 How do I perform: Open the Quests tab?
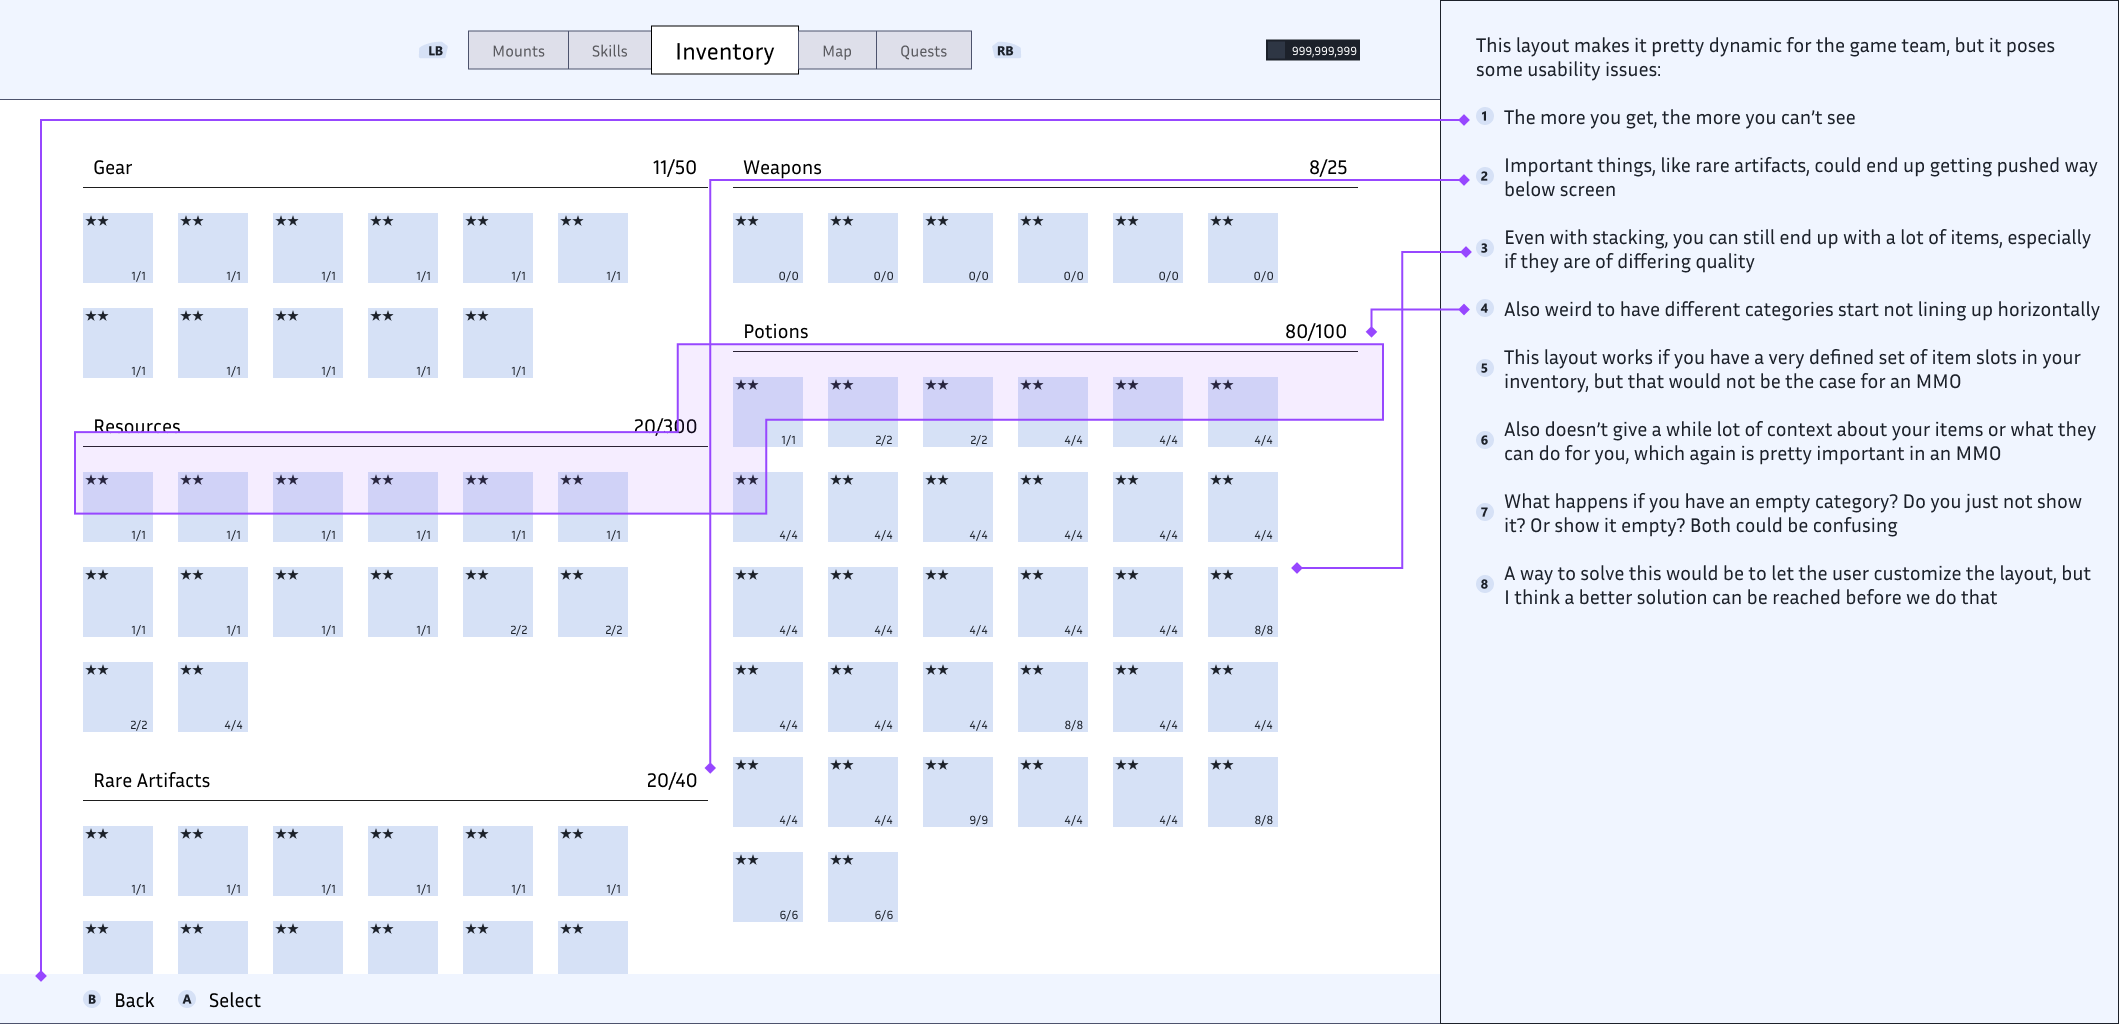tap(923, 51)
